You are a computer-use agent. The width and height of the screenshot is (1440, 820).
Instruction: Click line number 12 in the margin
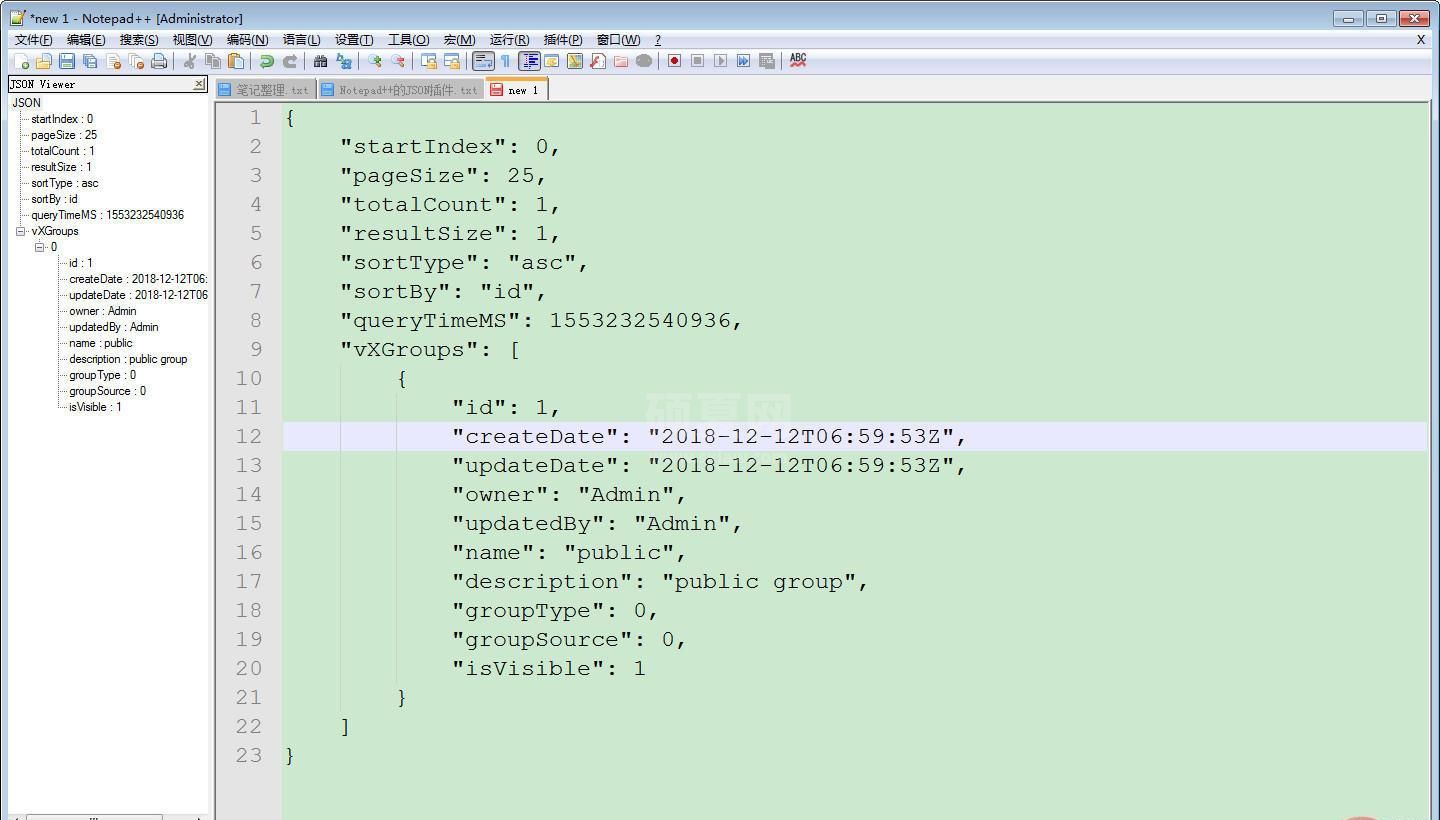click(x=248, y=436)
